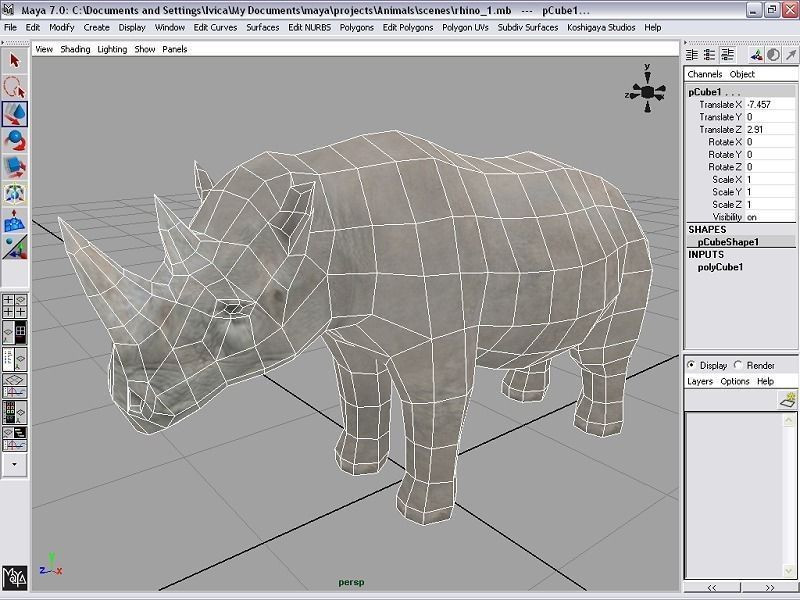Click the first channel box display icon
This screenshot has width=800, height=600.
[x=692, y=55]
